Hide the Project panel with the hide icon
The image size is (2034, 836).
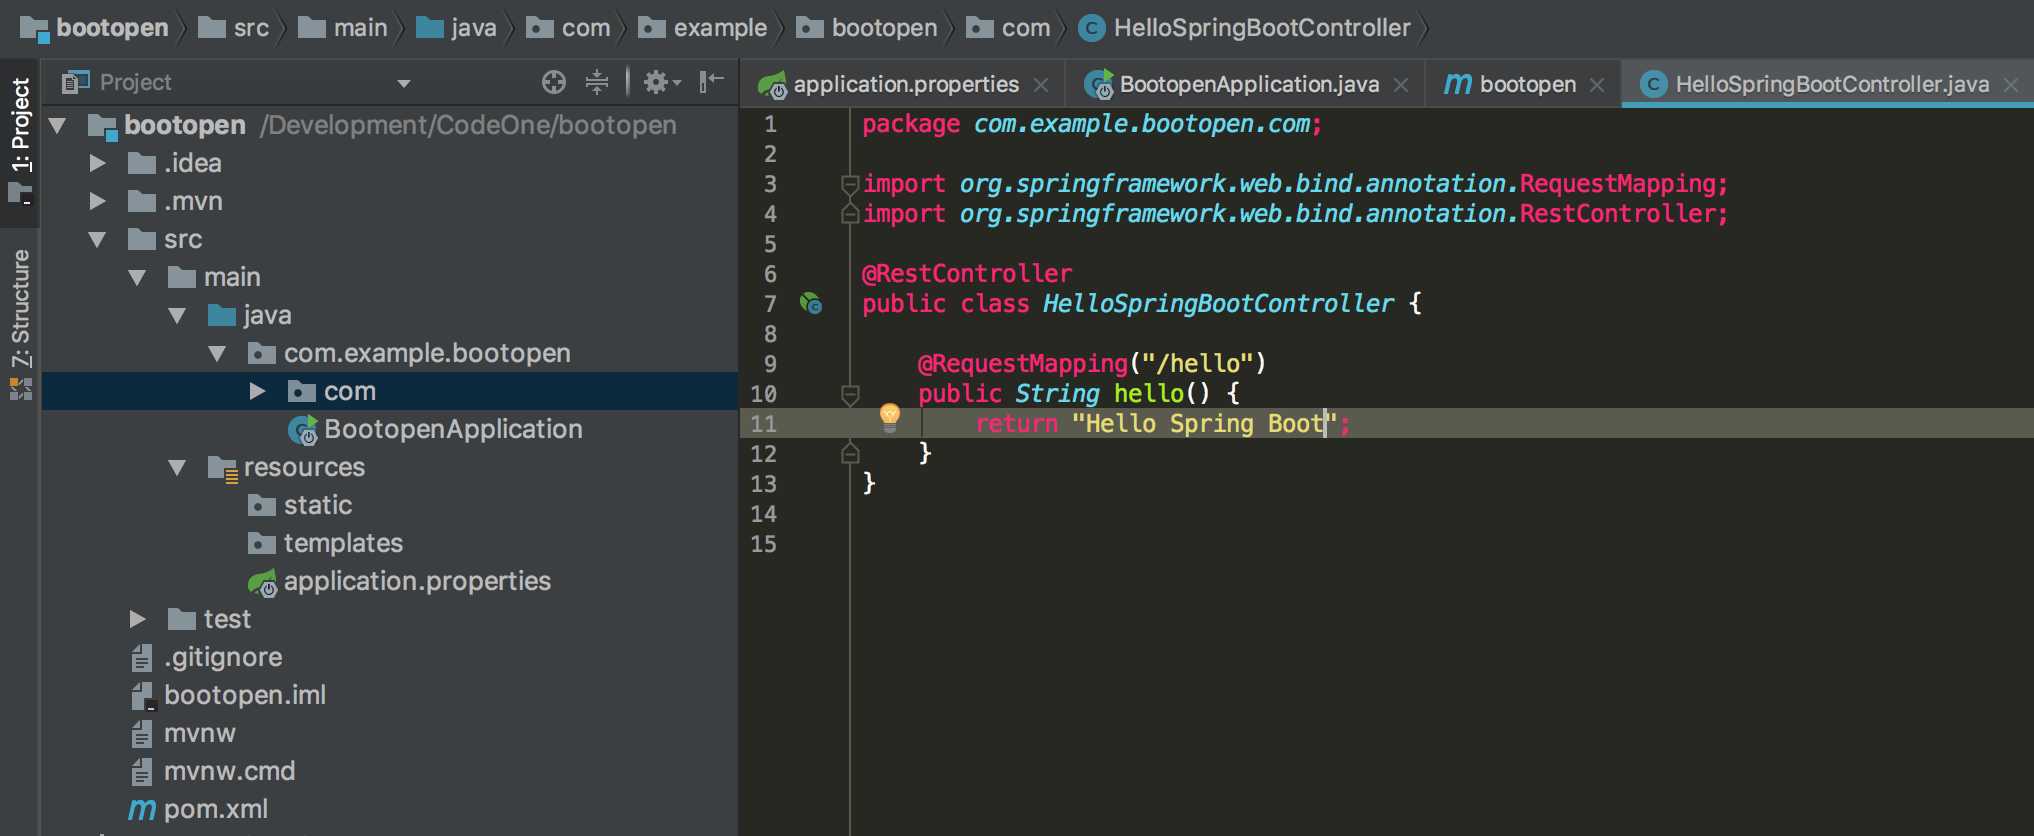click(711, 81)
